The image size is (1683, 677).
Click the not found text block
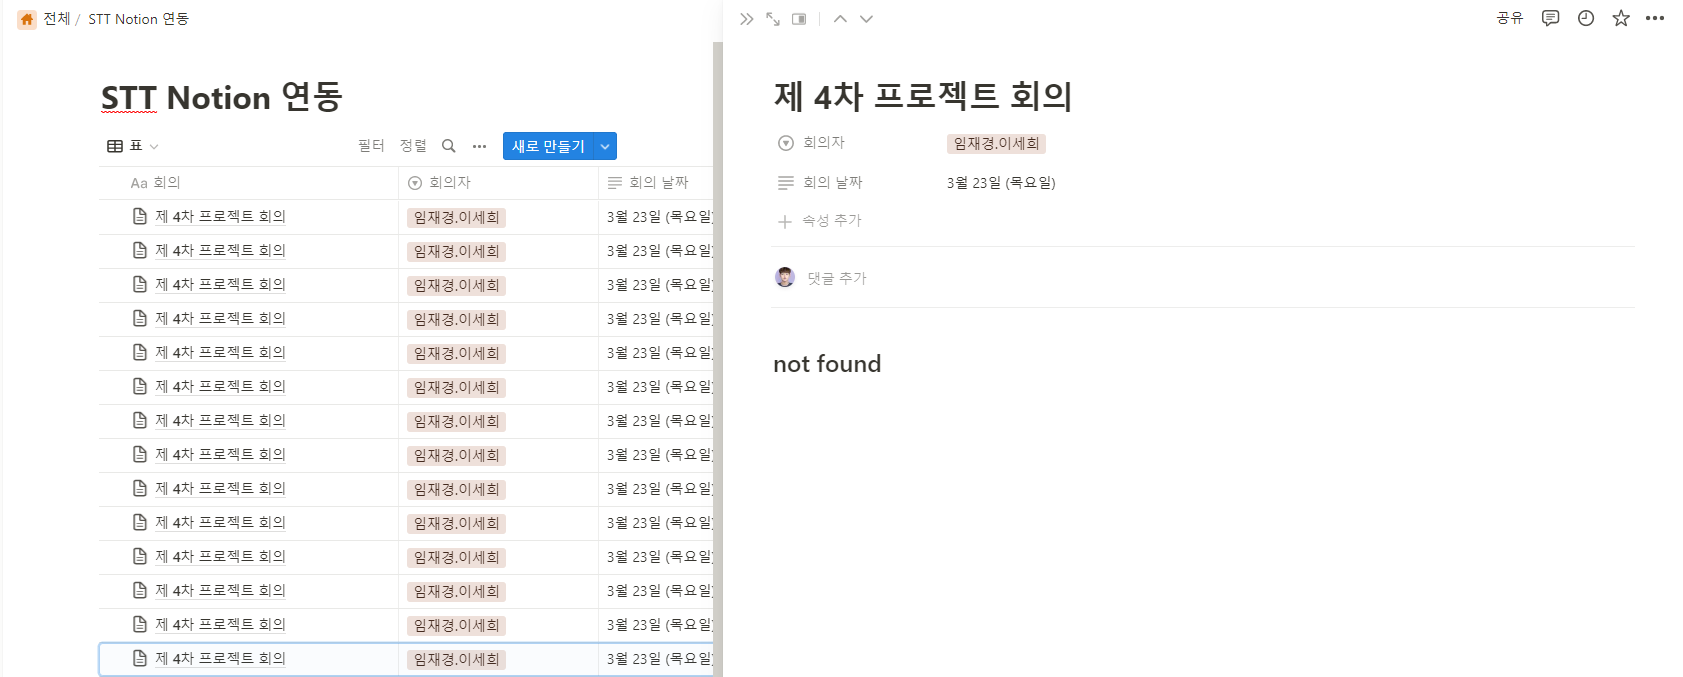click(x=827, y=364)
